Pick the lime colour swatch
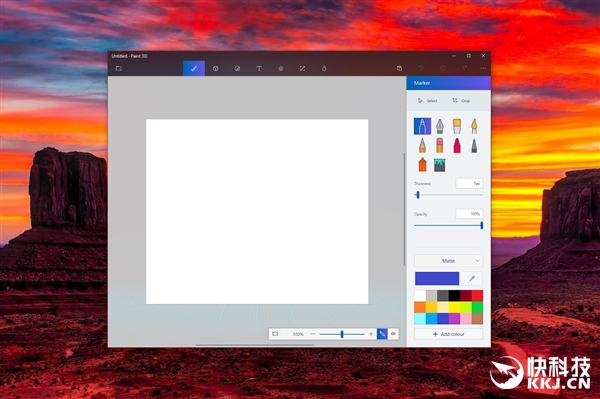 (x=466, y=307)
